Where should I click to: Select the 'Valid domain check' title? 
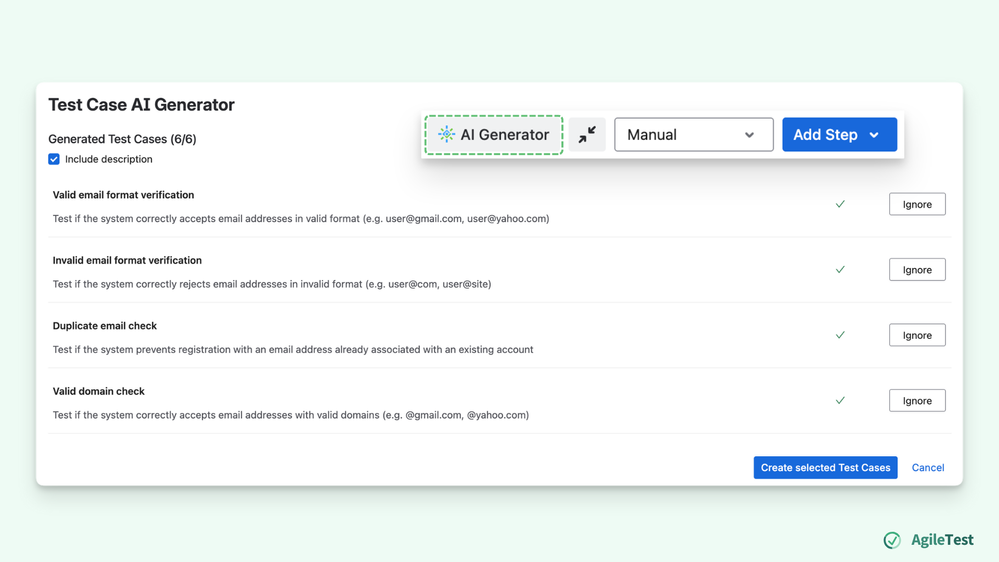tap(99, 391)
